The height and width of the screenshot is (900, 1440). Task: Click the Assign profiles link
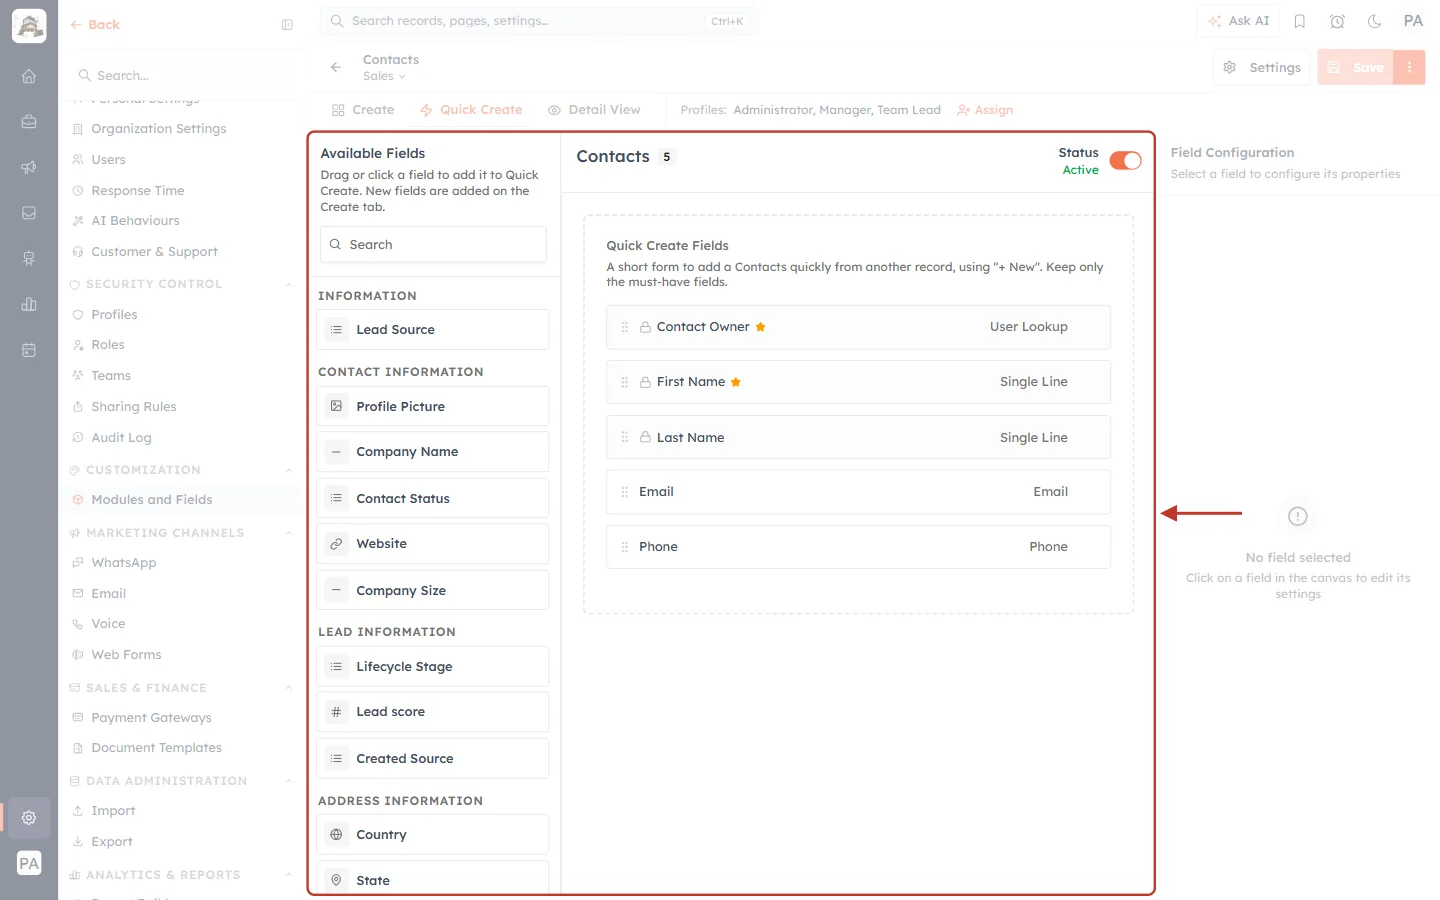[985, 110]
